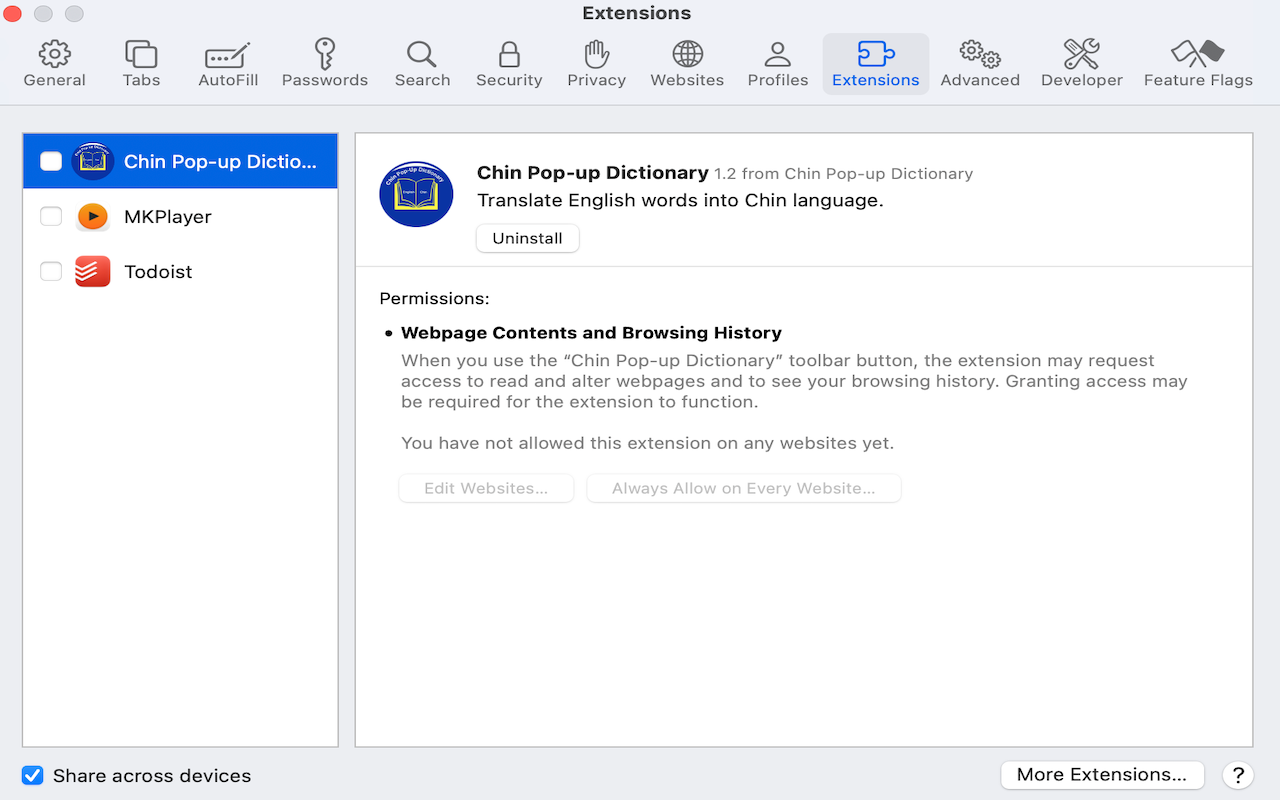The image size is (1280, 800).
Task: Select the Todoist row label
Action: coord(158,271)
